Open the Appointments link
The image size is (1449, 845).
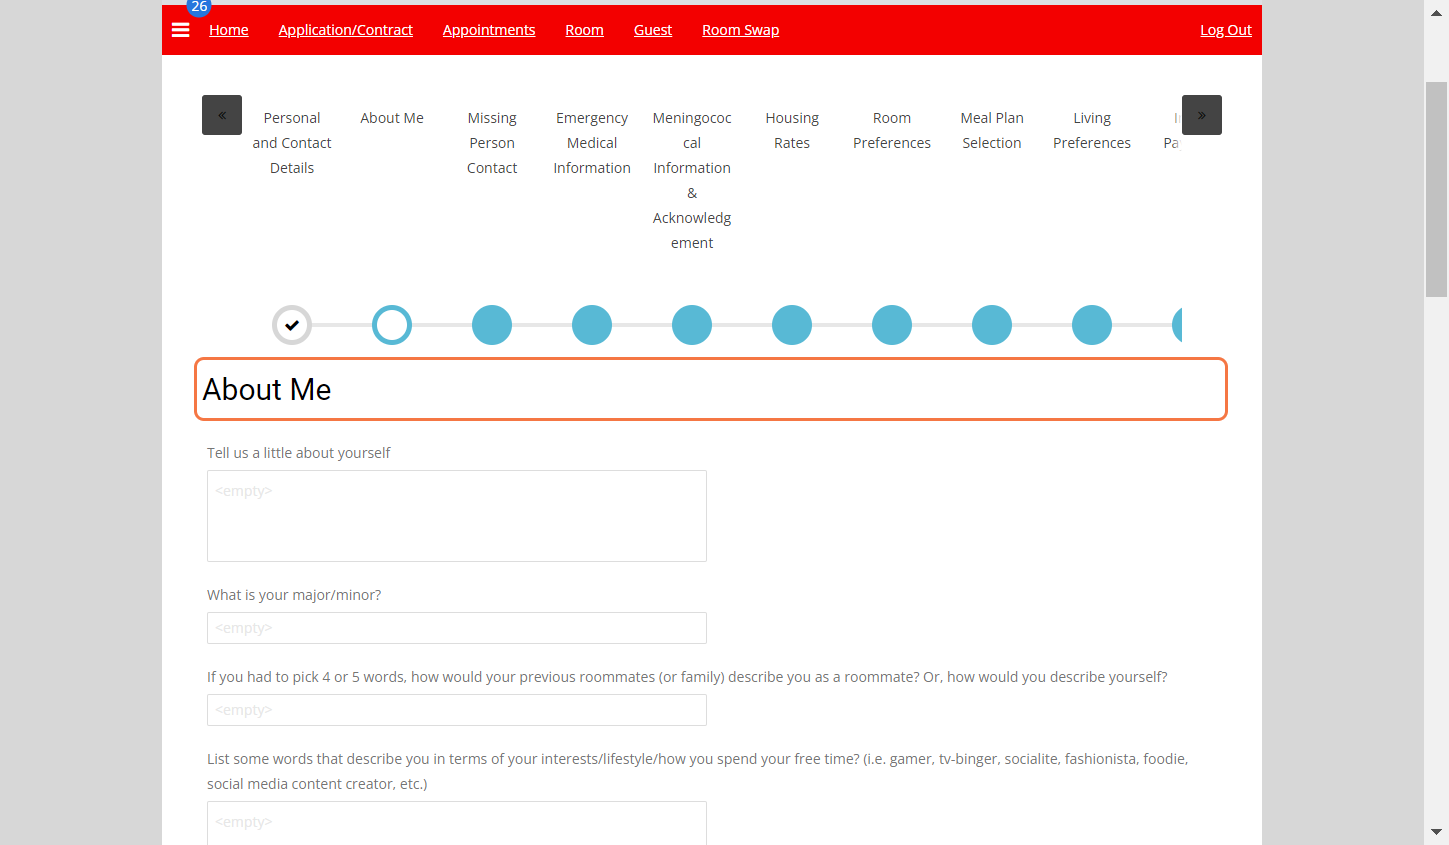(x=489, y=30)
